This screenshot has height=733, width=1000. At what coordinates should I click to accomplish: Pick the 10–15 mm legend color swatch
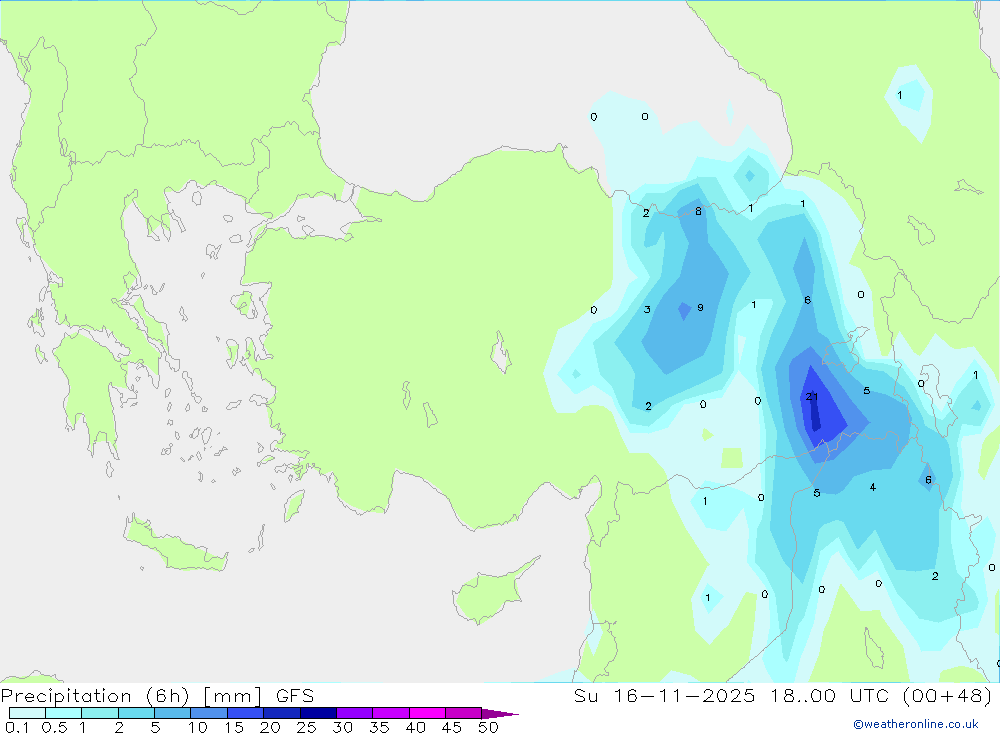pyautogui.click(x=209, y=713)
